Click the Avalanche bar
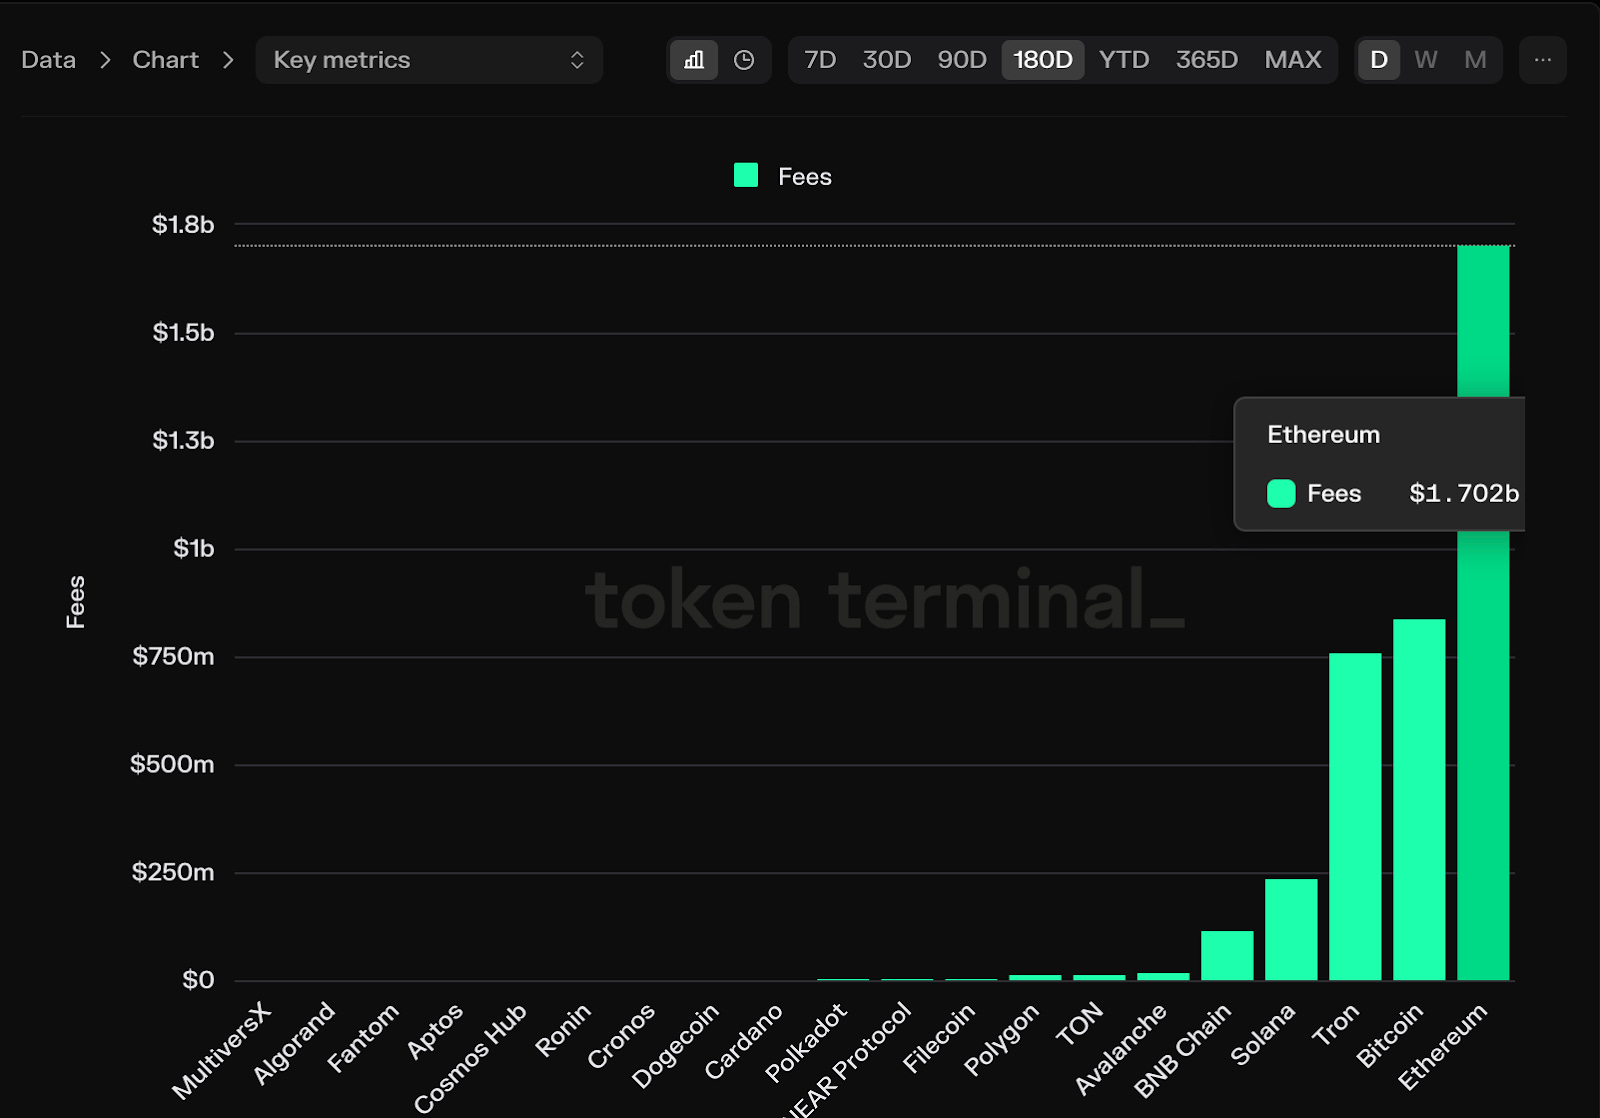This screenshot has height=1118, width=1600. pos(1163,977)
